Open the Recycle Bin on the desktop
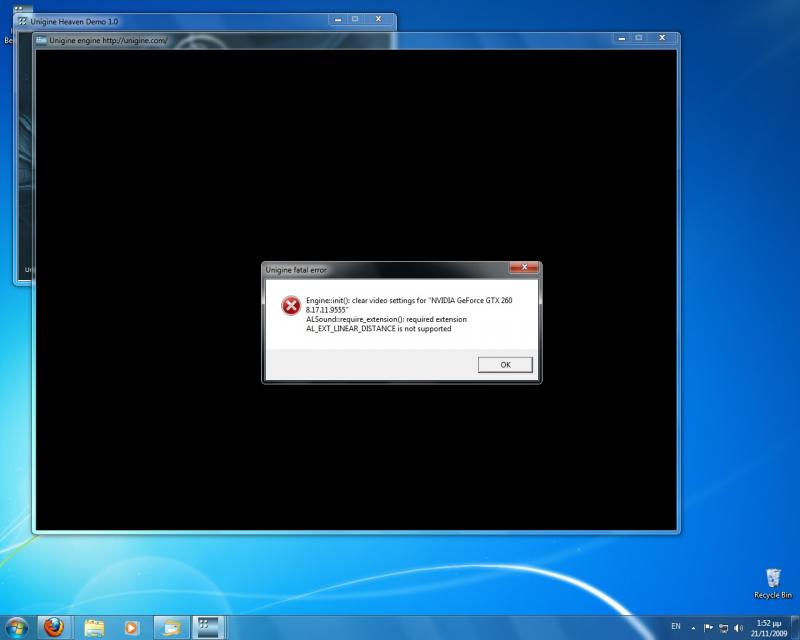 (x=773, y=583)
